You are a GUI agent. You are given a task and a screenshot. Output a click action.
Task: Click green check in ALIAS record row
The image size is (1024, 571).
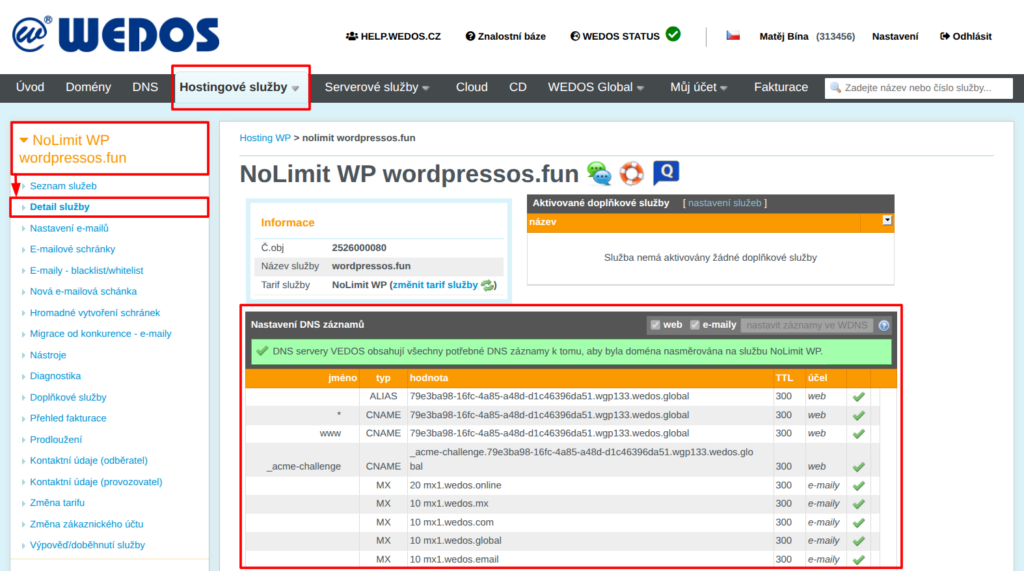[x=859, y=397]
